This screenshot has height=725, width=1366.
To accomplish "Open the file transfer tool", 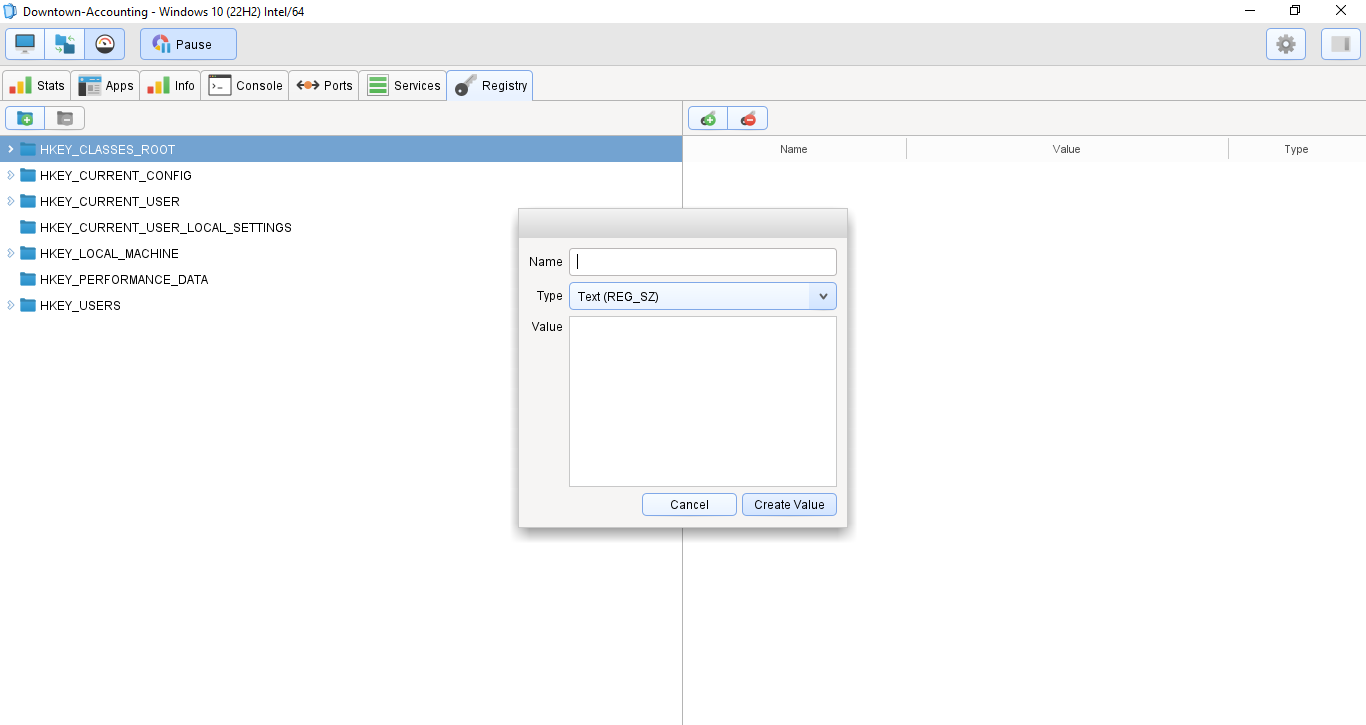I will (x=64, y=43).
